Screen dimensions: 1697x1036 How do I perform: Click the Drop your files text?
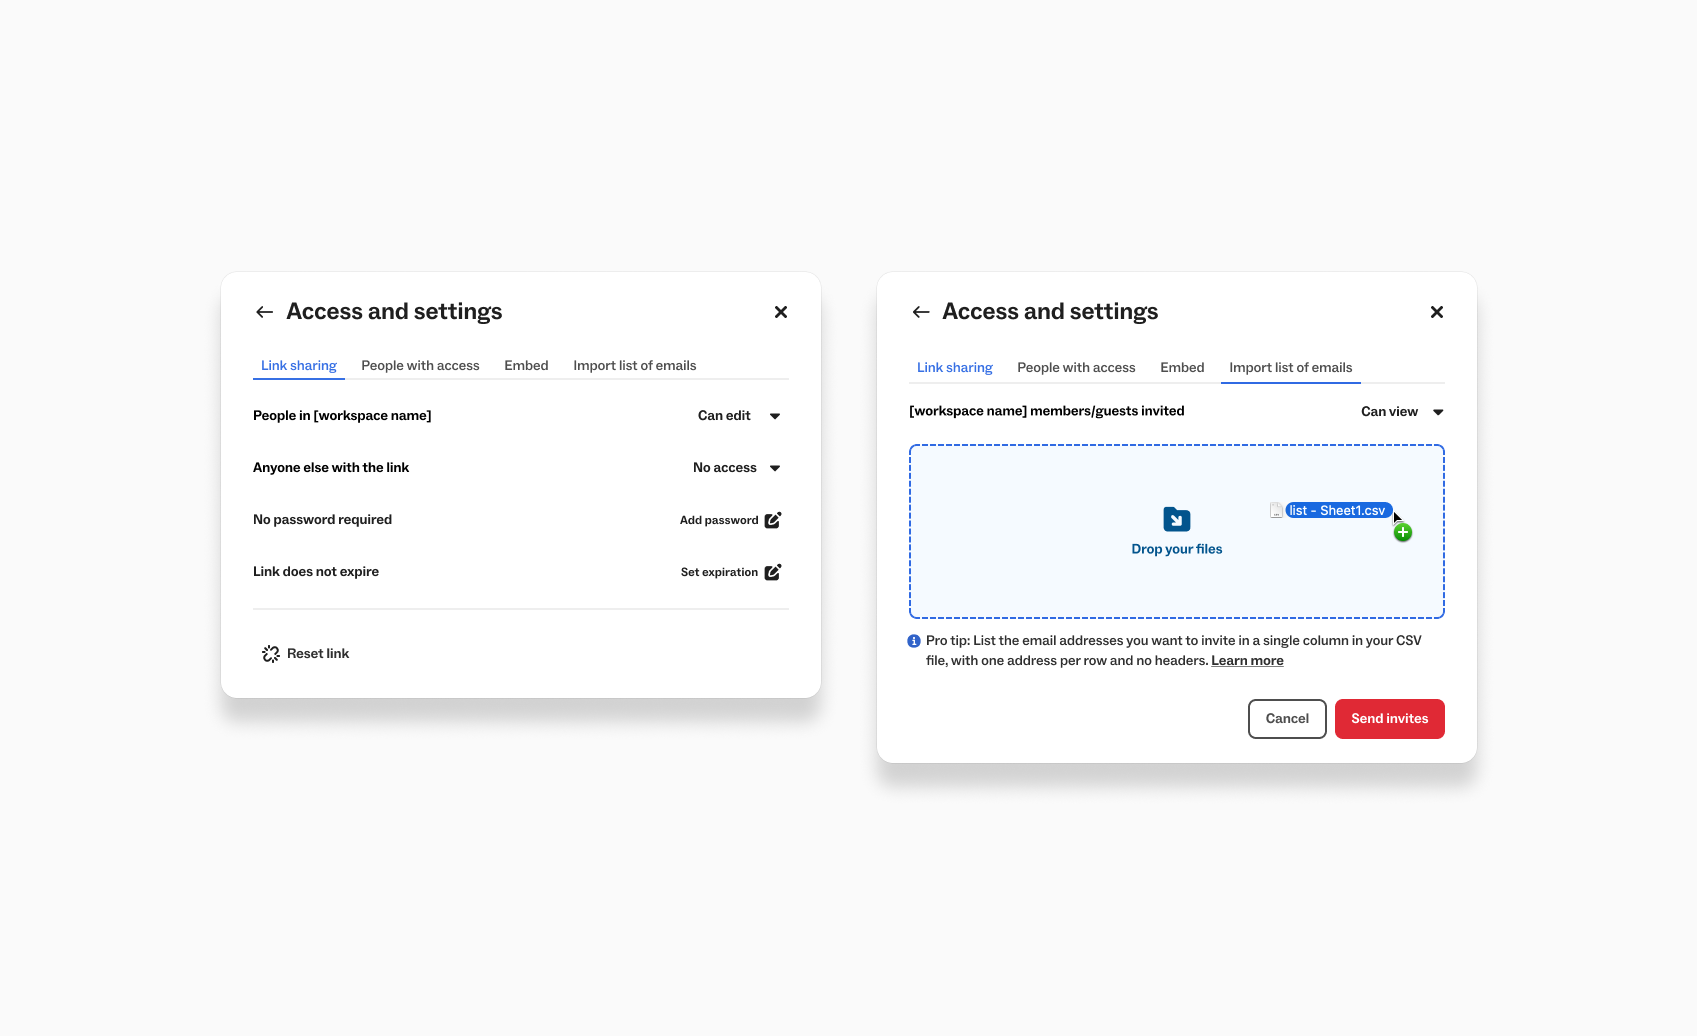(1177, 549)
